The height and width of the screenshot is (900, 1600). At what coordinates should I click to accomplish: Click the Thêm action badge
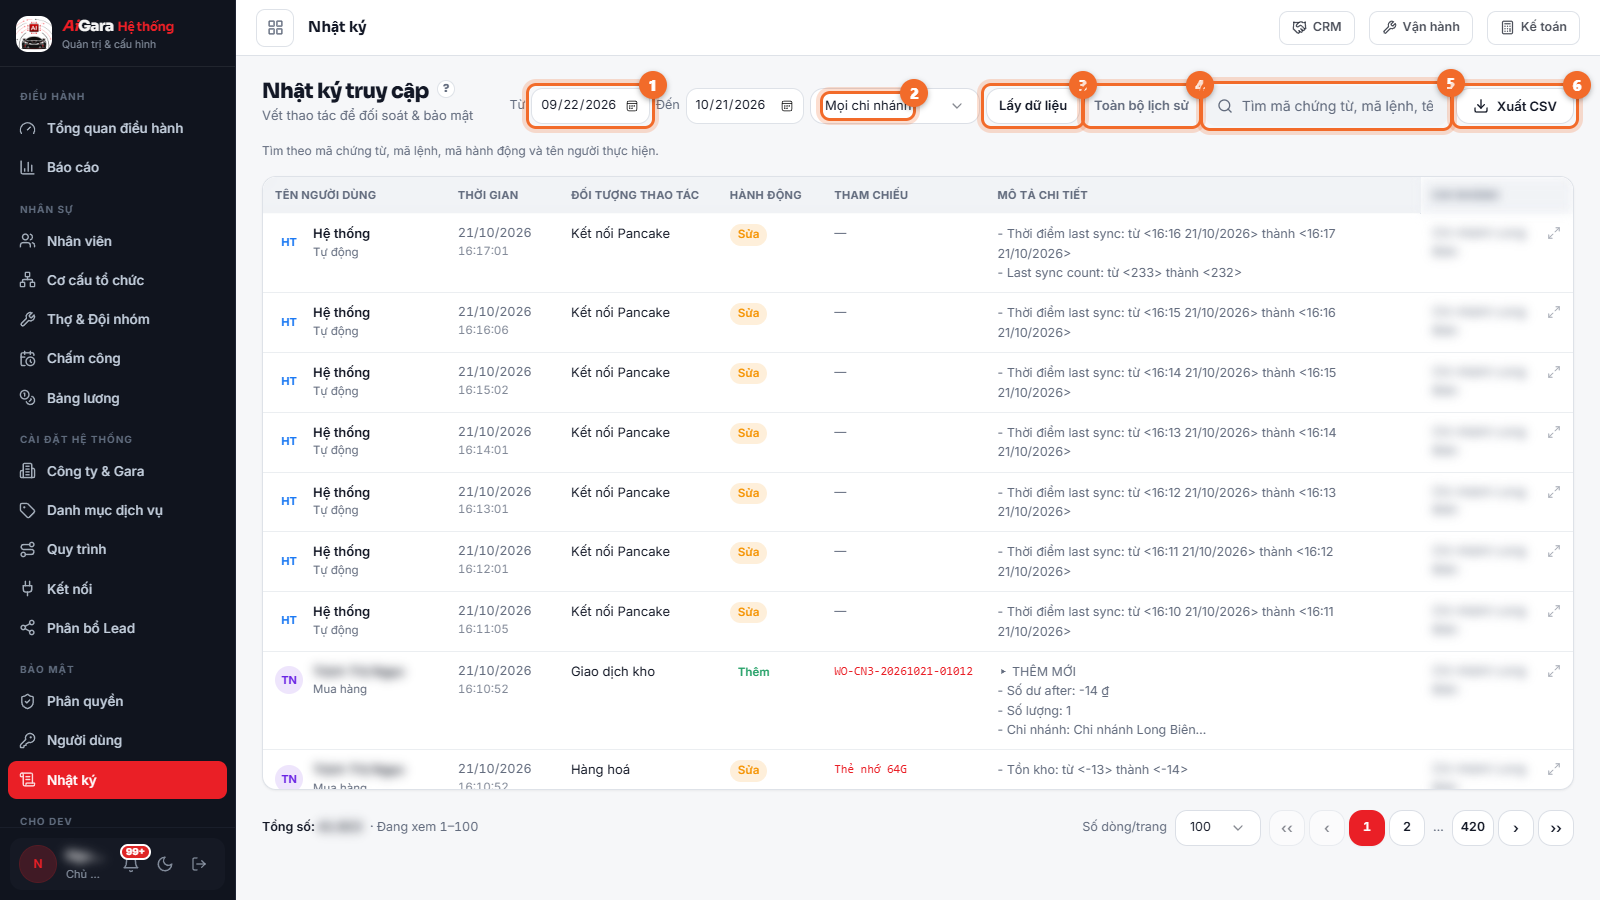point(754,672)
